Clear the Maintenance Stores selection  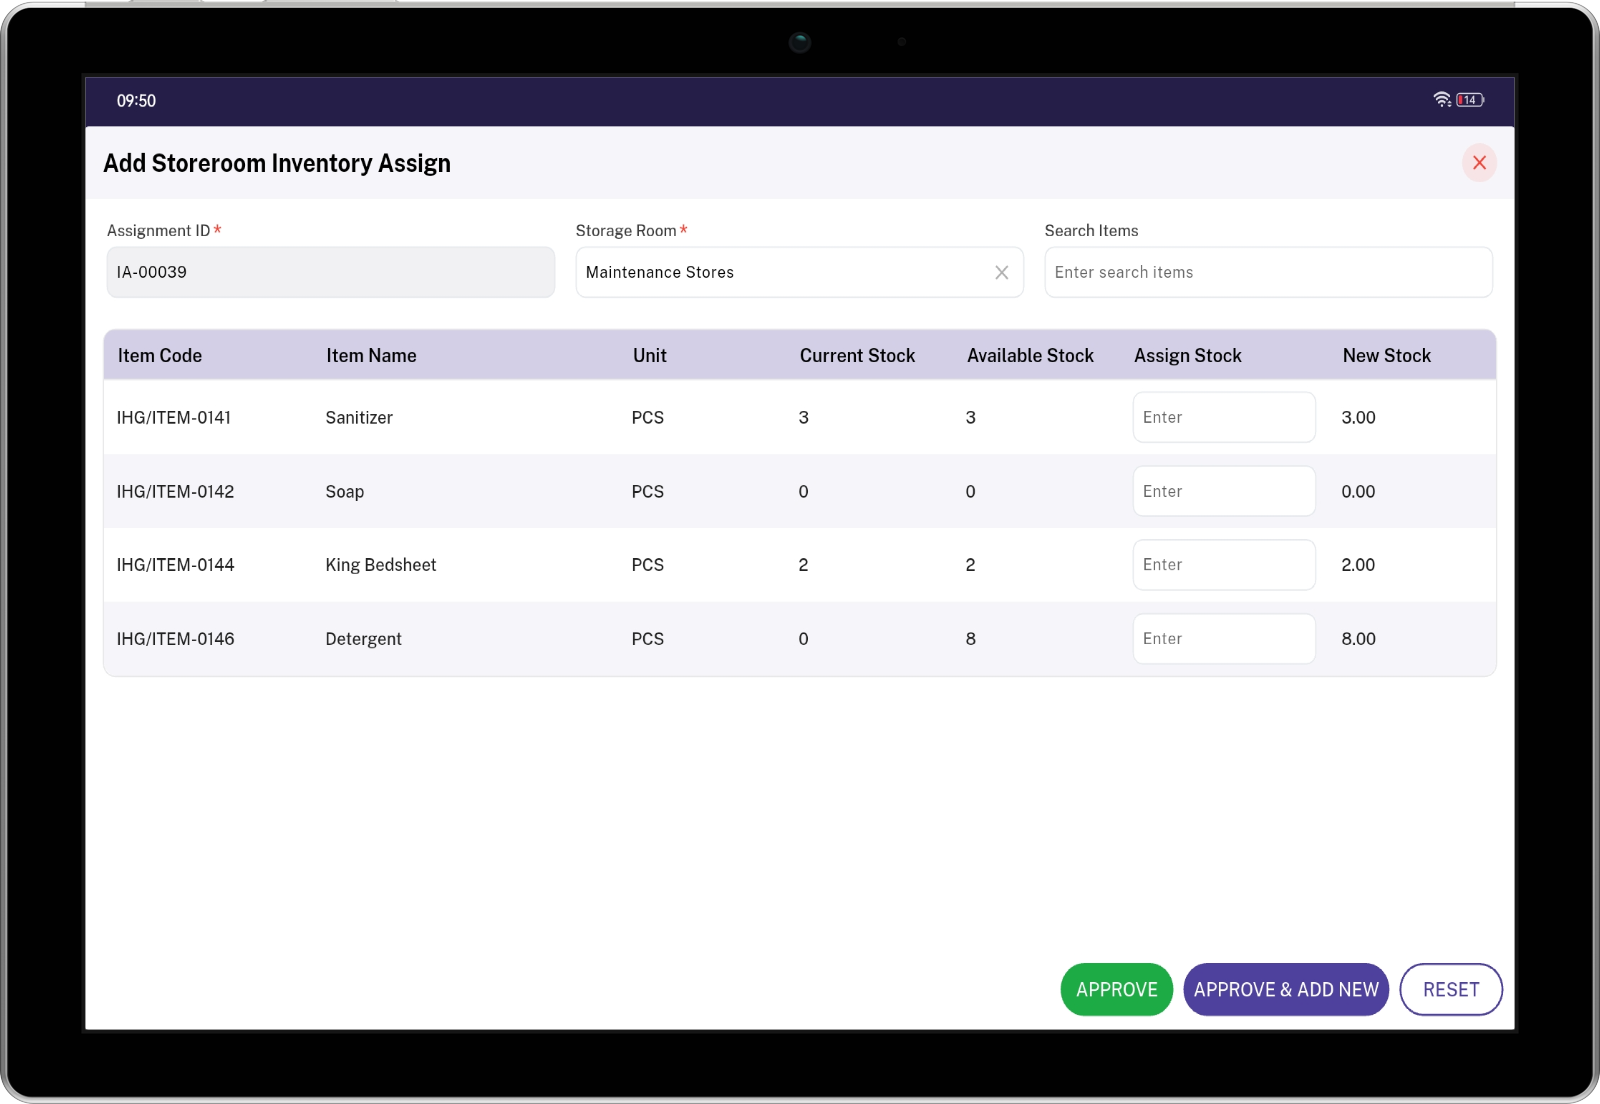click(x=1001, y=273)
